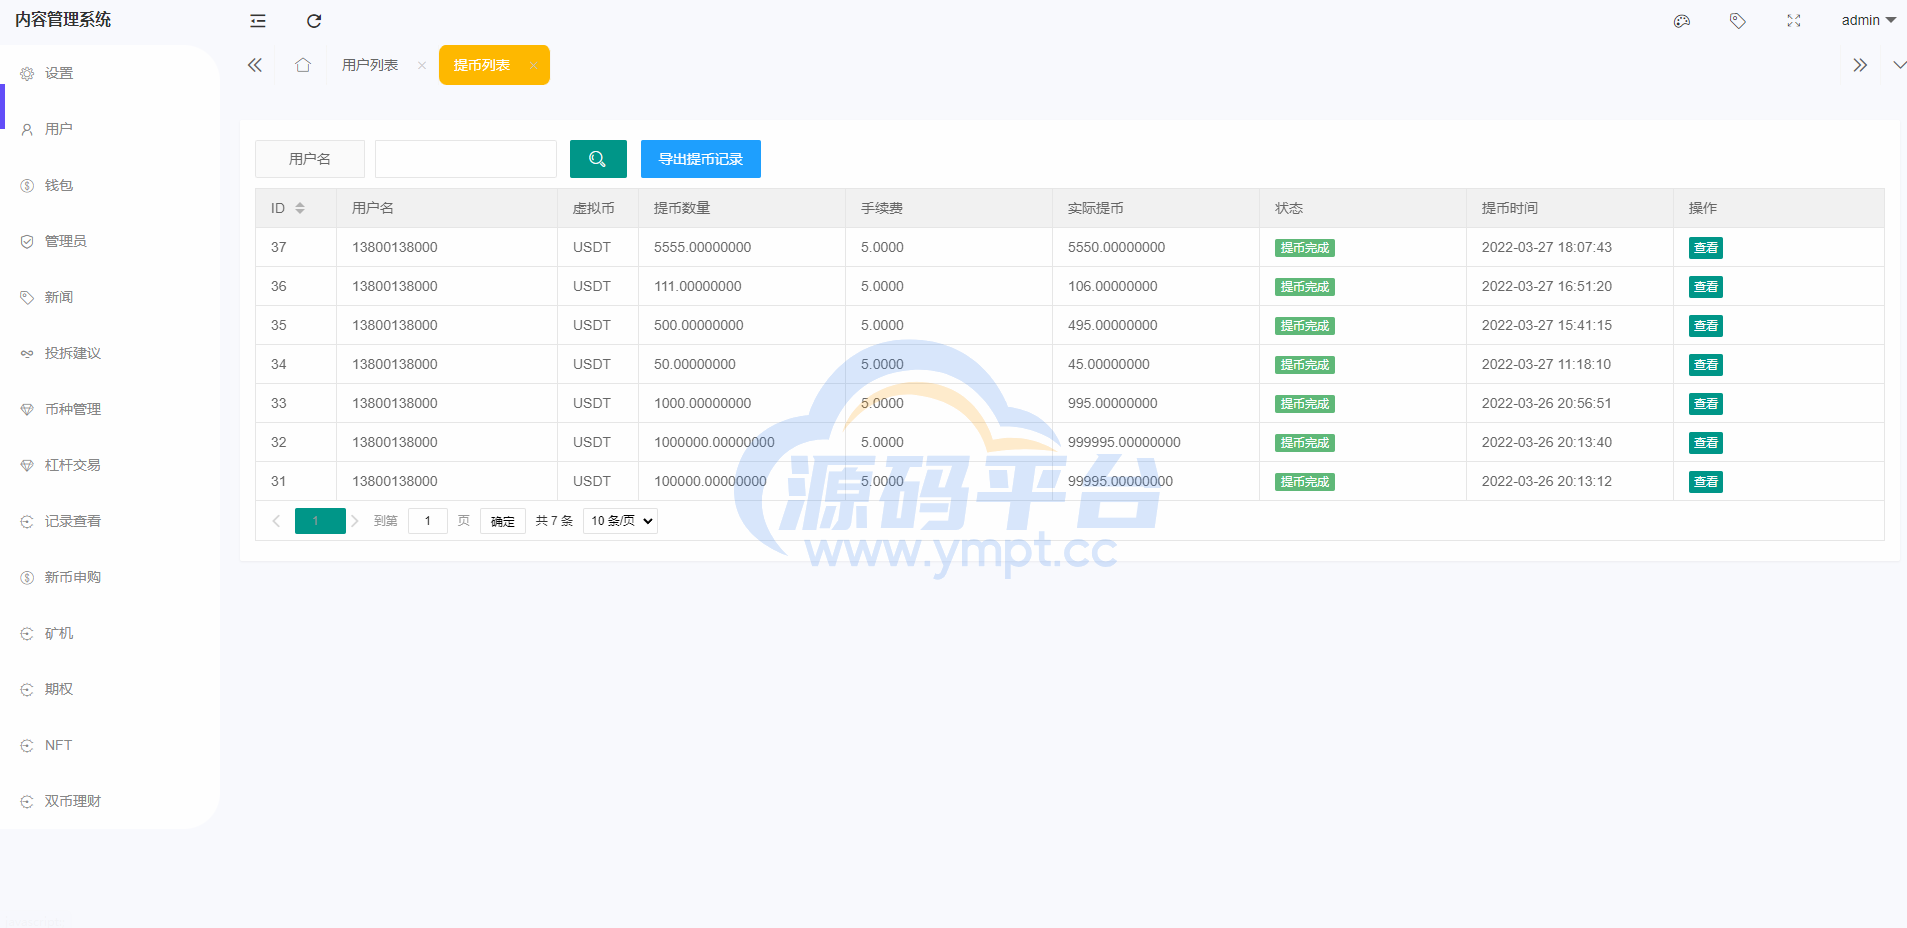
Task: Open 新币申购 in the sidebar
Action: (x=110, y=577)
